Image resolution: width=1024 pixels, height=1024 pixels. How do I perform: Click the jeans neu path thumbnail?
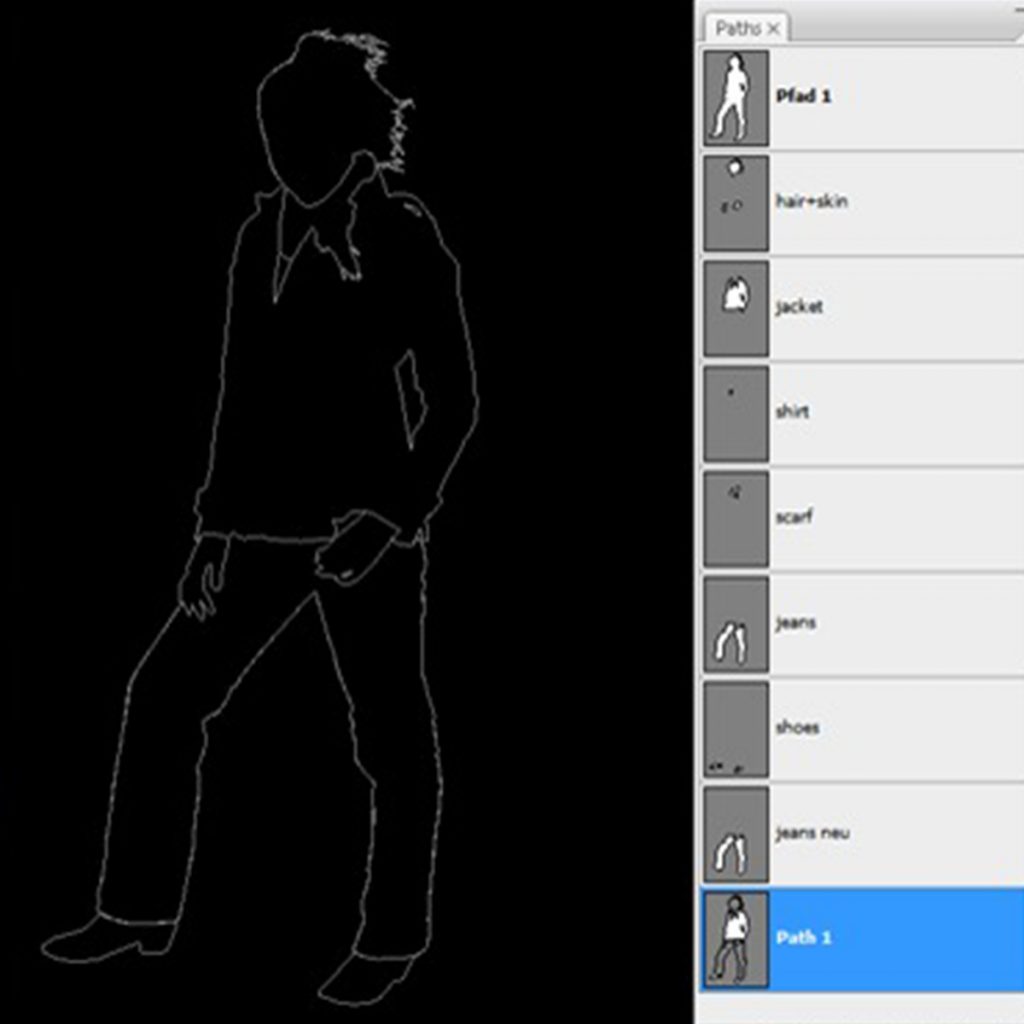pos(736,834)
